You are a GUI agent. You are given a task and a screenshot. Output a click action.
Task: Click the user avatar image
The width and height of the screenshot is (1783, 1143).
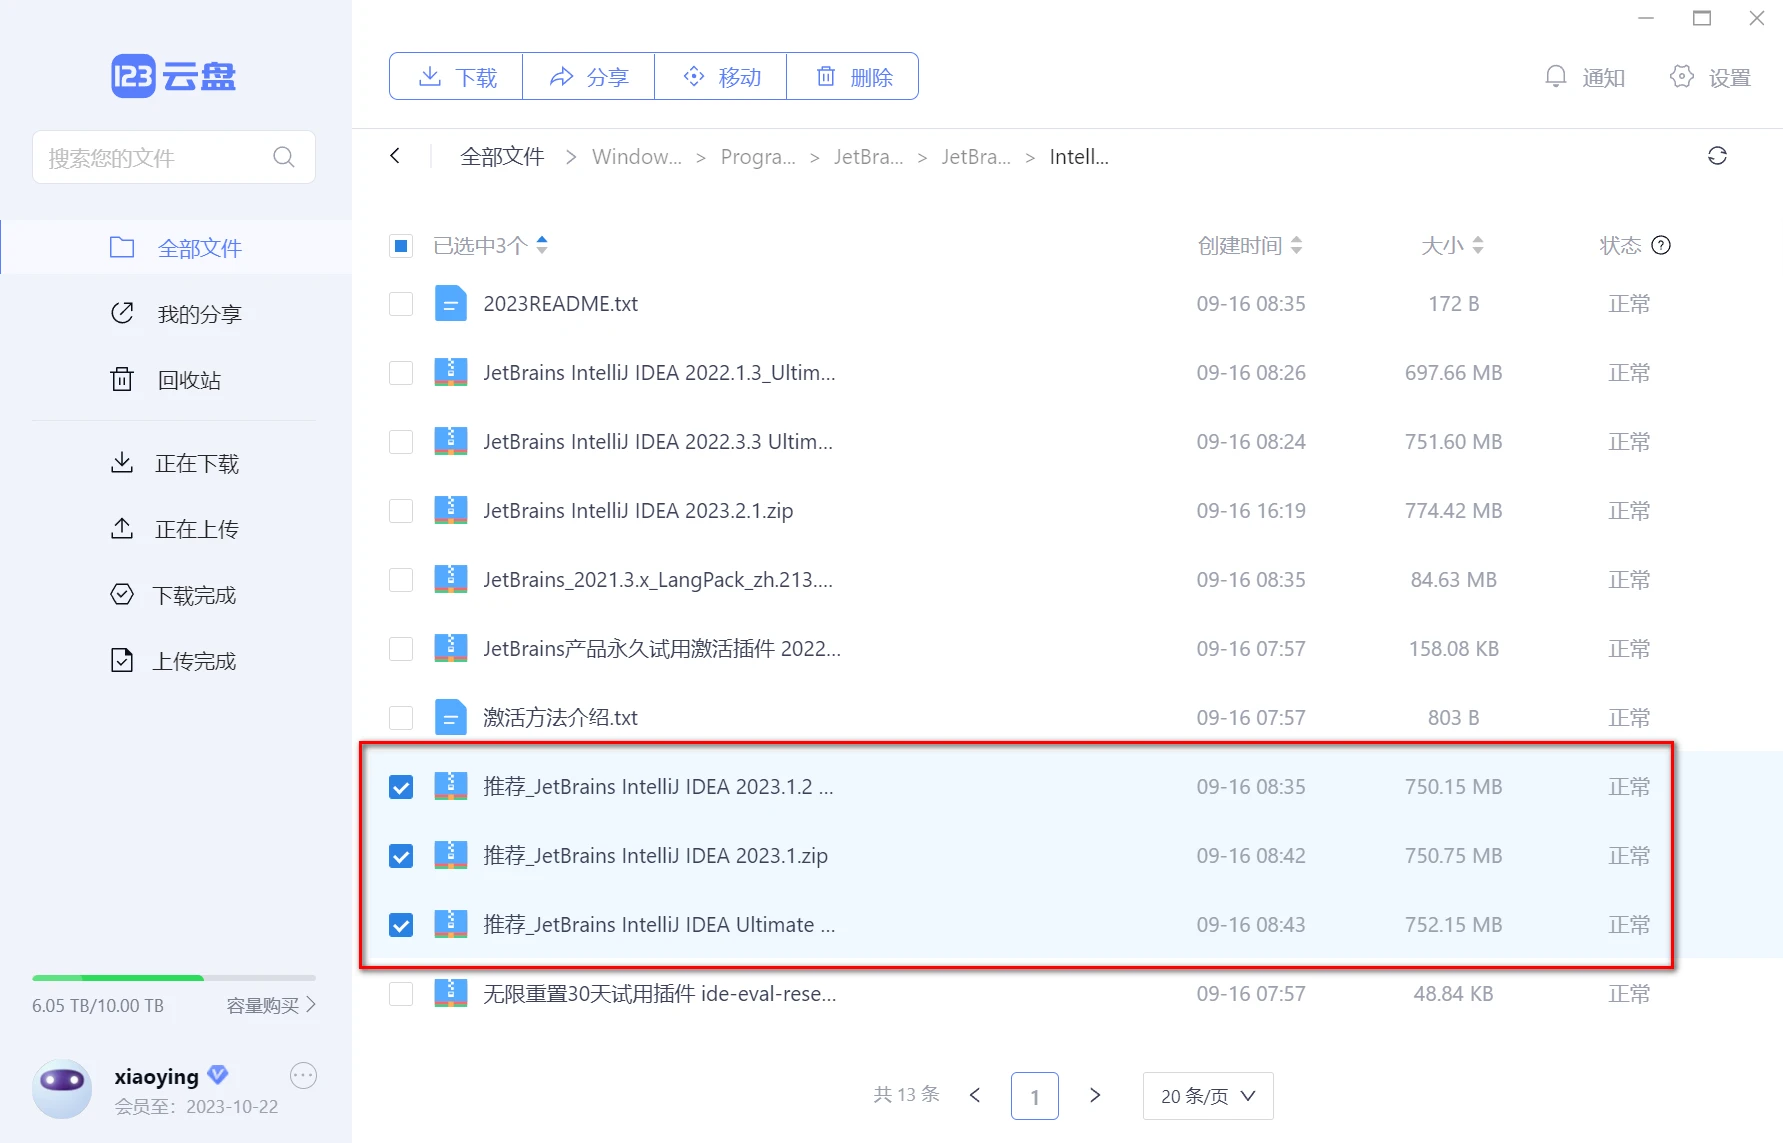tap(62, 1088)
